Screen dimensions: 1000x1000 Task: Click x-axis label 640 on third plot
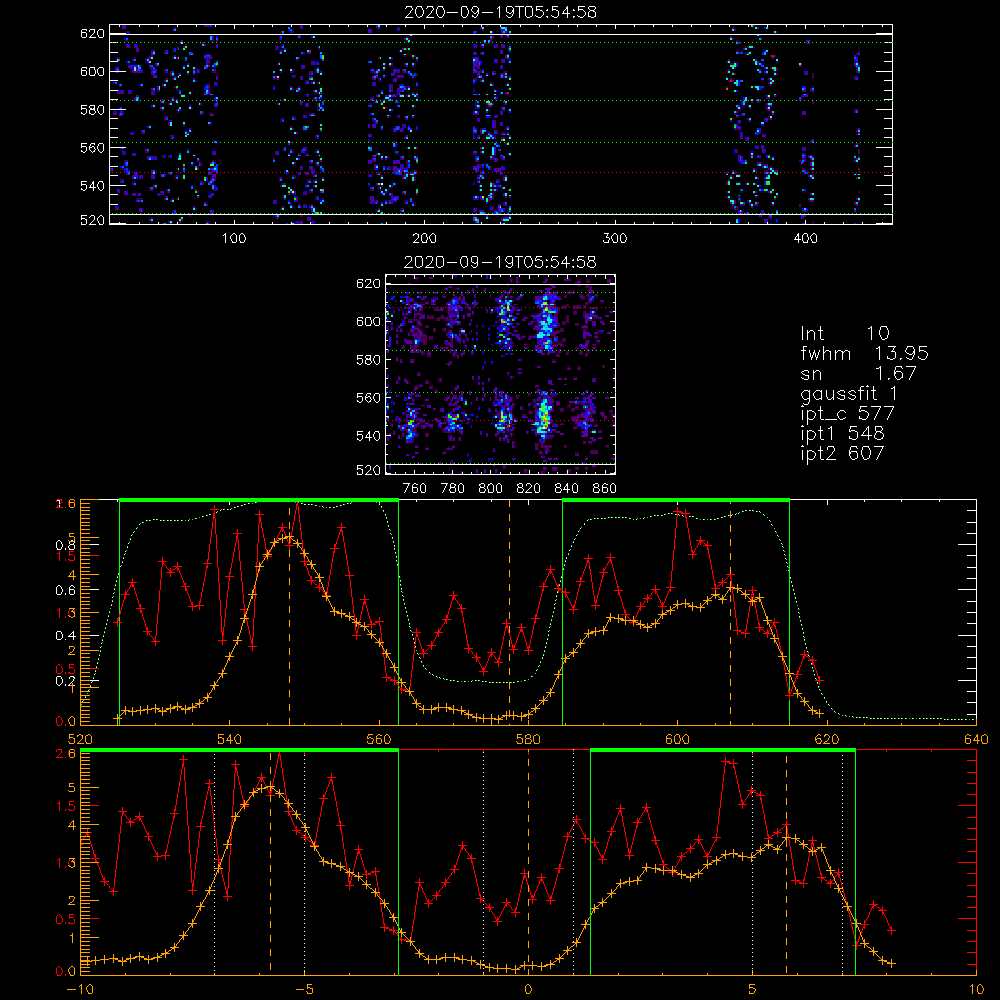(976, 740)
